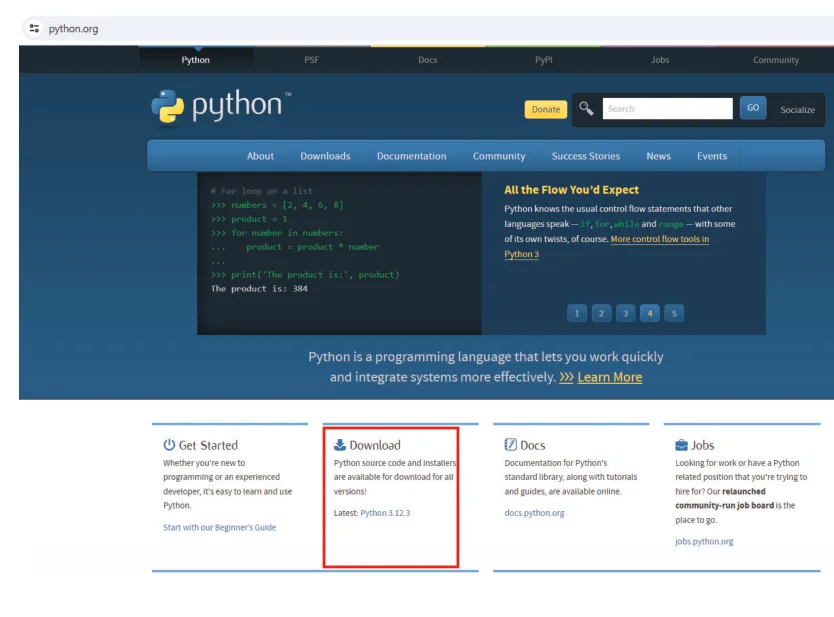Viewport: 834px width, 617px height.
Task: Click the code sample terminal panel
Action: [339, 254]
